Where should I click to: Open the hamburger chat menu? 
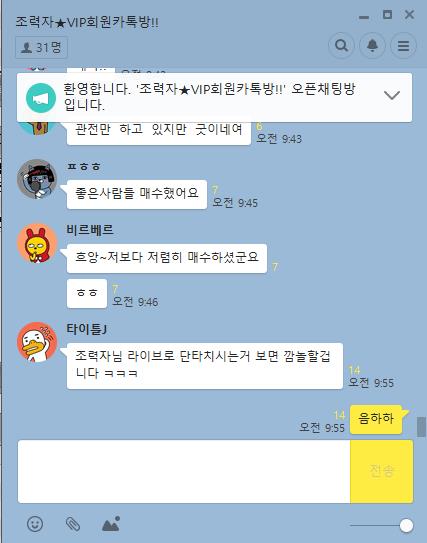(x=403, y=46)
